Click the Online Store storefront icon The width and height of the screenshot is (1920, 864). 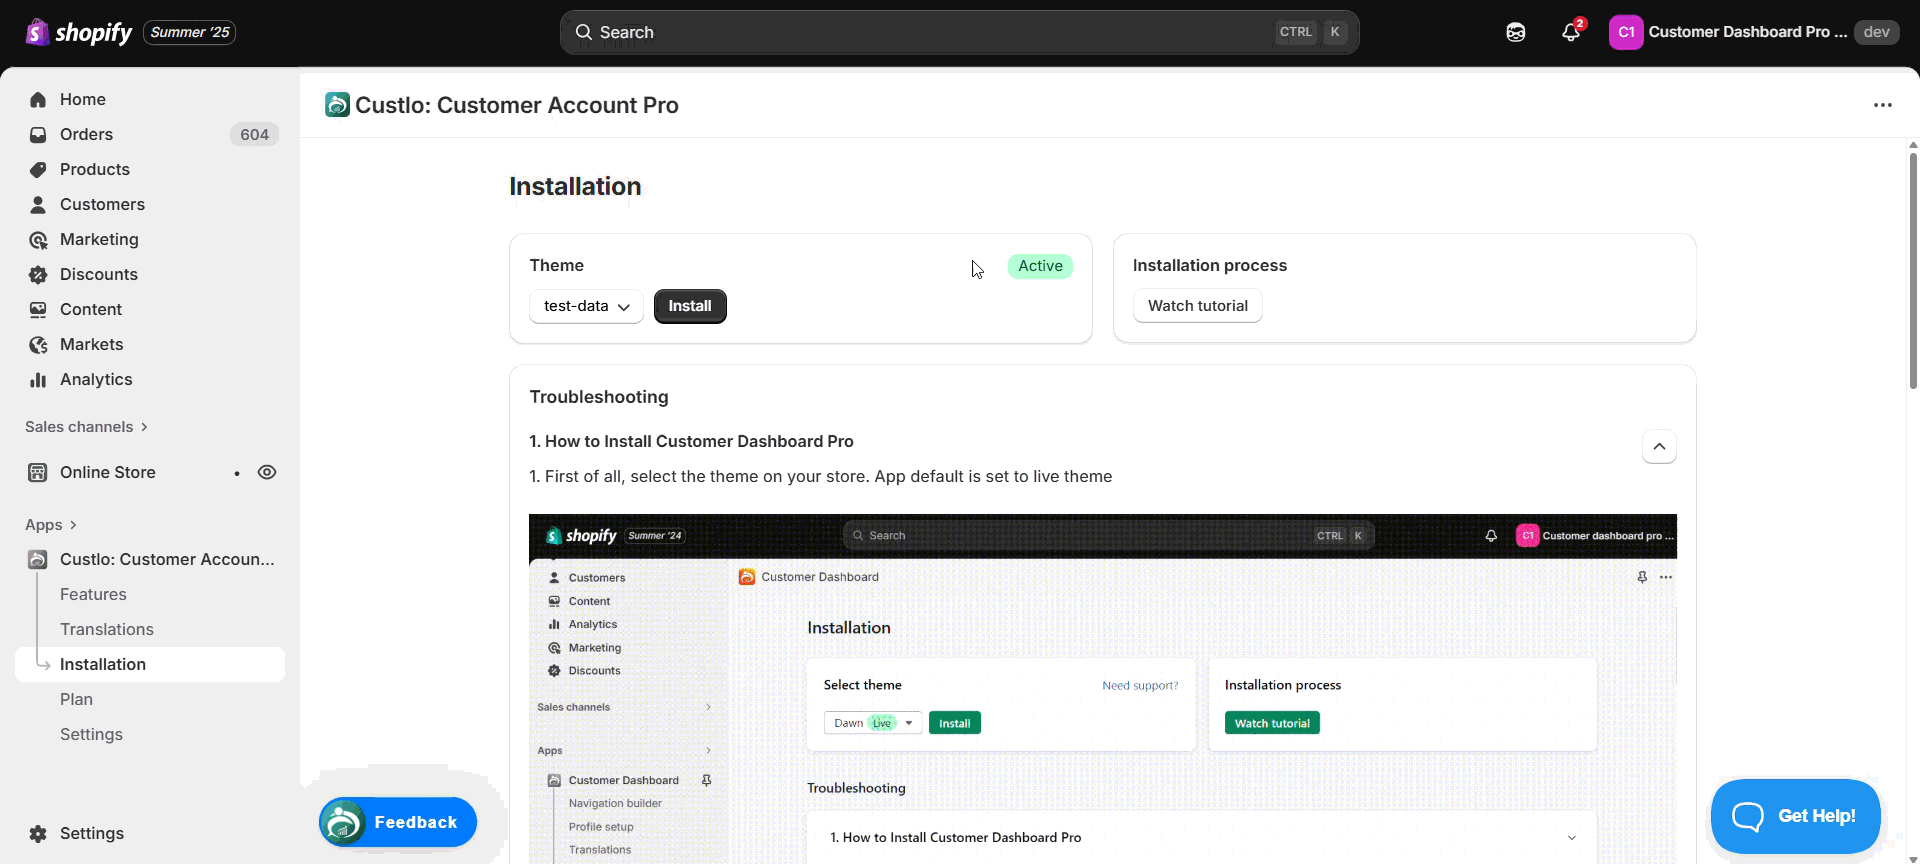(x=38, y=472)
